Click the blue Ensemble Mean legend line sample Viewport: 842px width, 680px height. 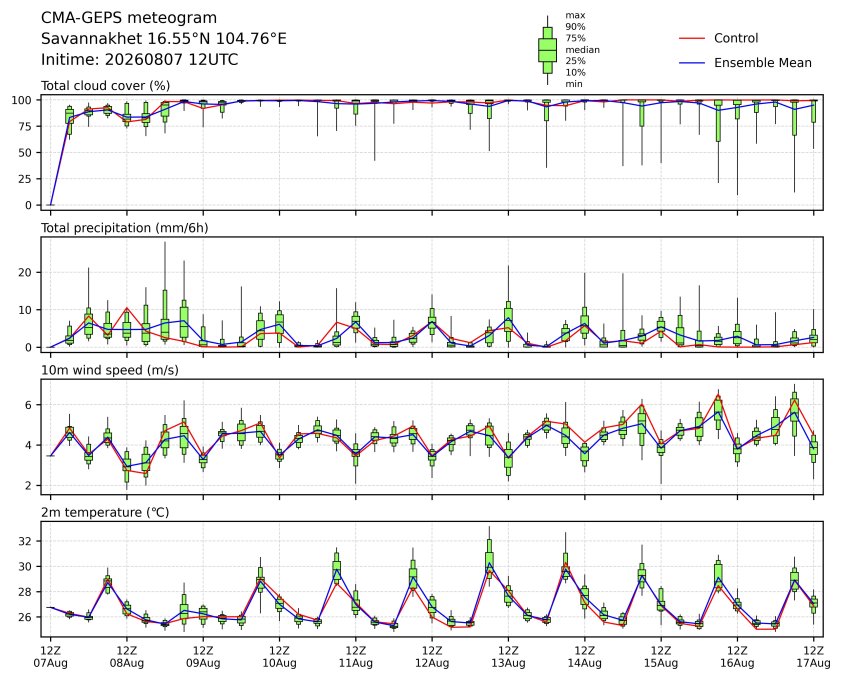692,63
